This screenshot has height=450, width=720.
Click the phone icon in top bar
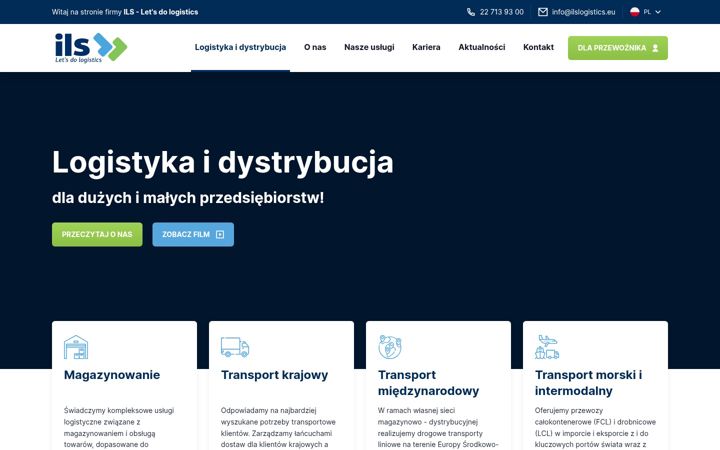(471, 12)
